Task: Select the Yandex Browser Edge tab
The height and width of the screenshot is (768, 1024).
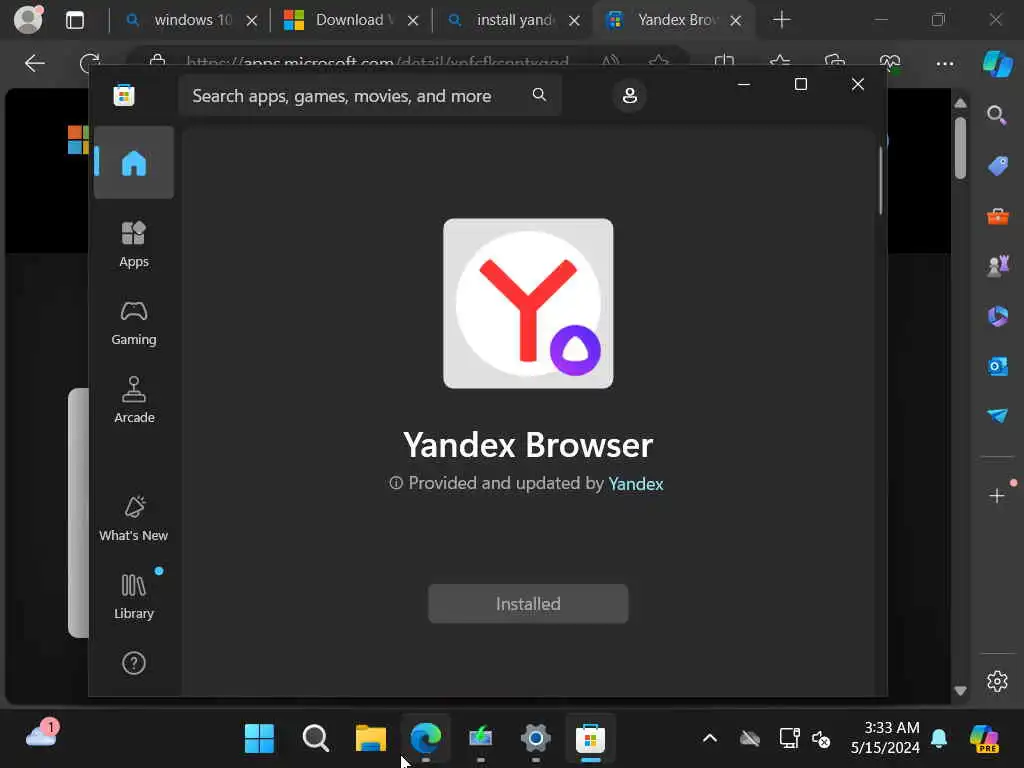Action: [x=673, y=20]
